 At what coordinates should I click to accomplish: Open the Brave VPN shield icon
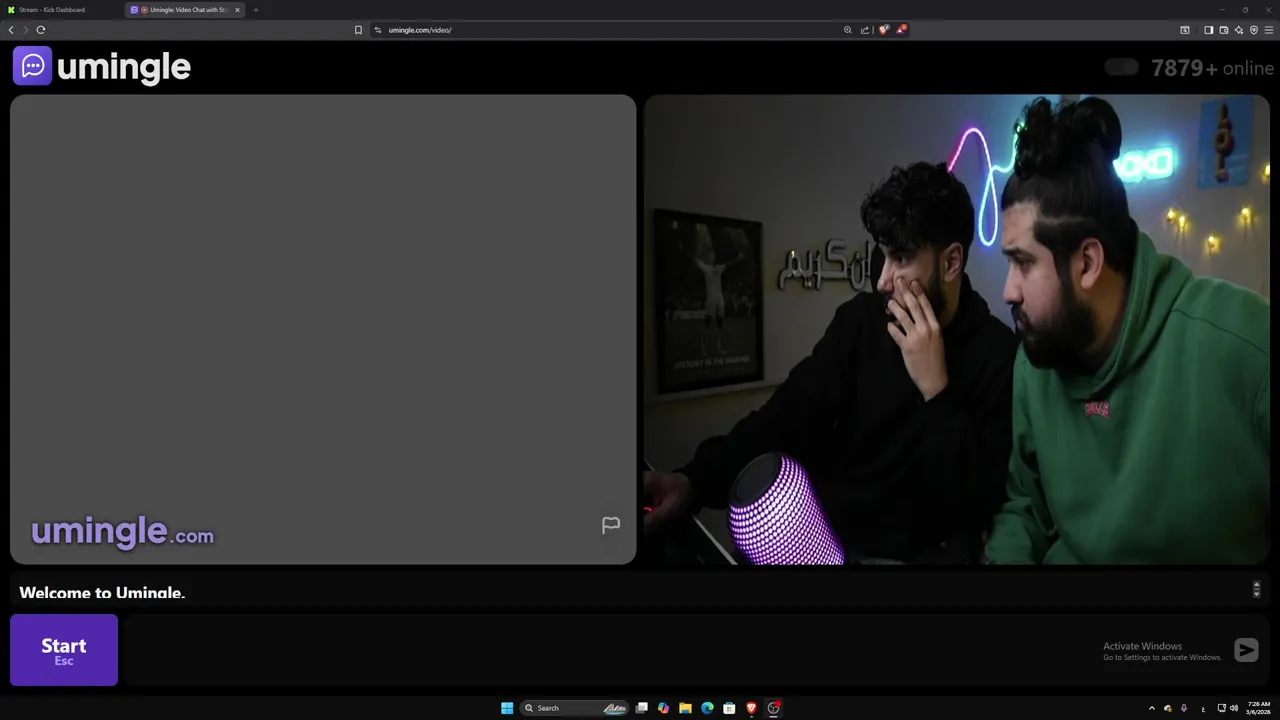(x=1254, y=30)
